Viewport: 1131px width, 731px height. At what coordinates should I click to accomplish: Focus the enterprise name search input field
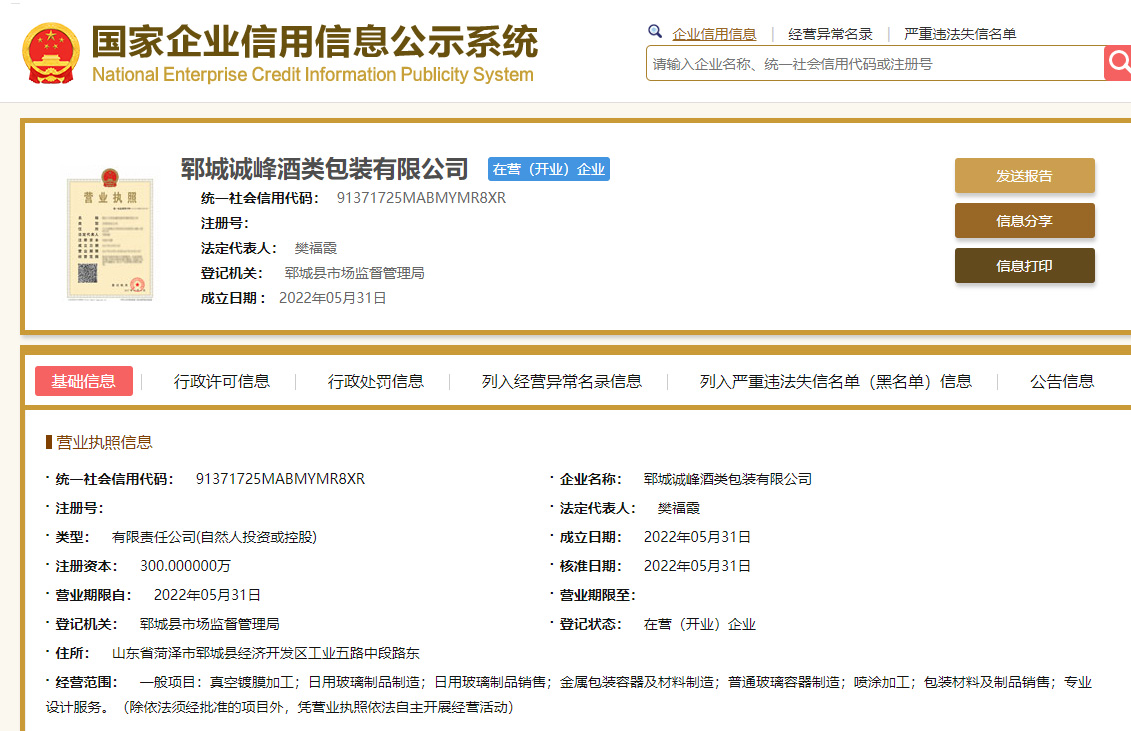(875, 64)
